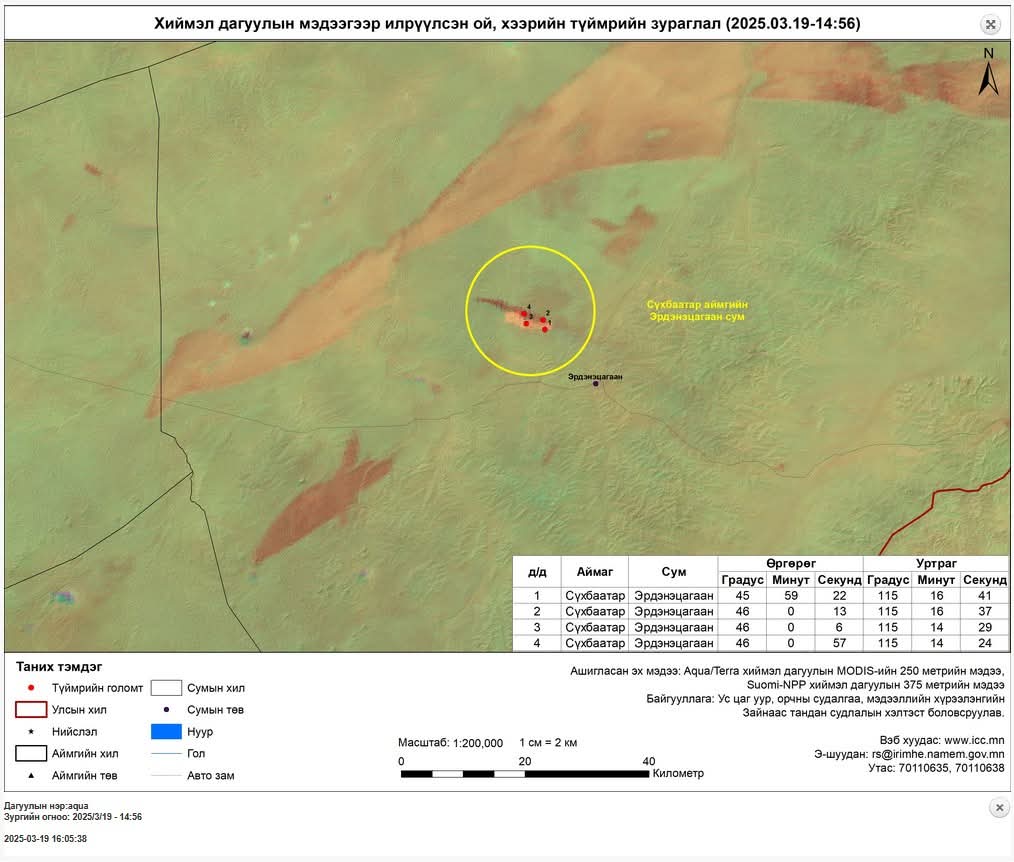Click the map title heading text
The image size is (1014, 862).
506,23
